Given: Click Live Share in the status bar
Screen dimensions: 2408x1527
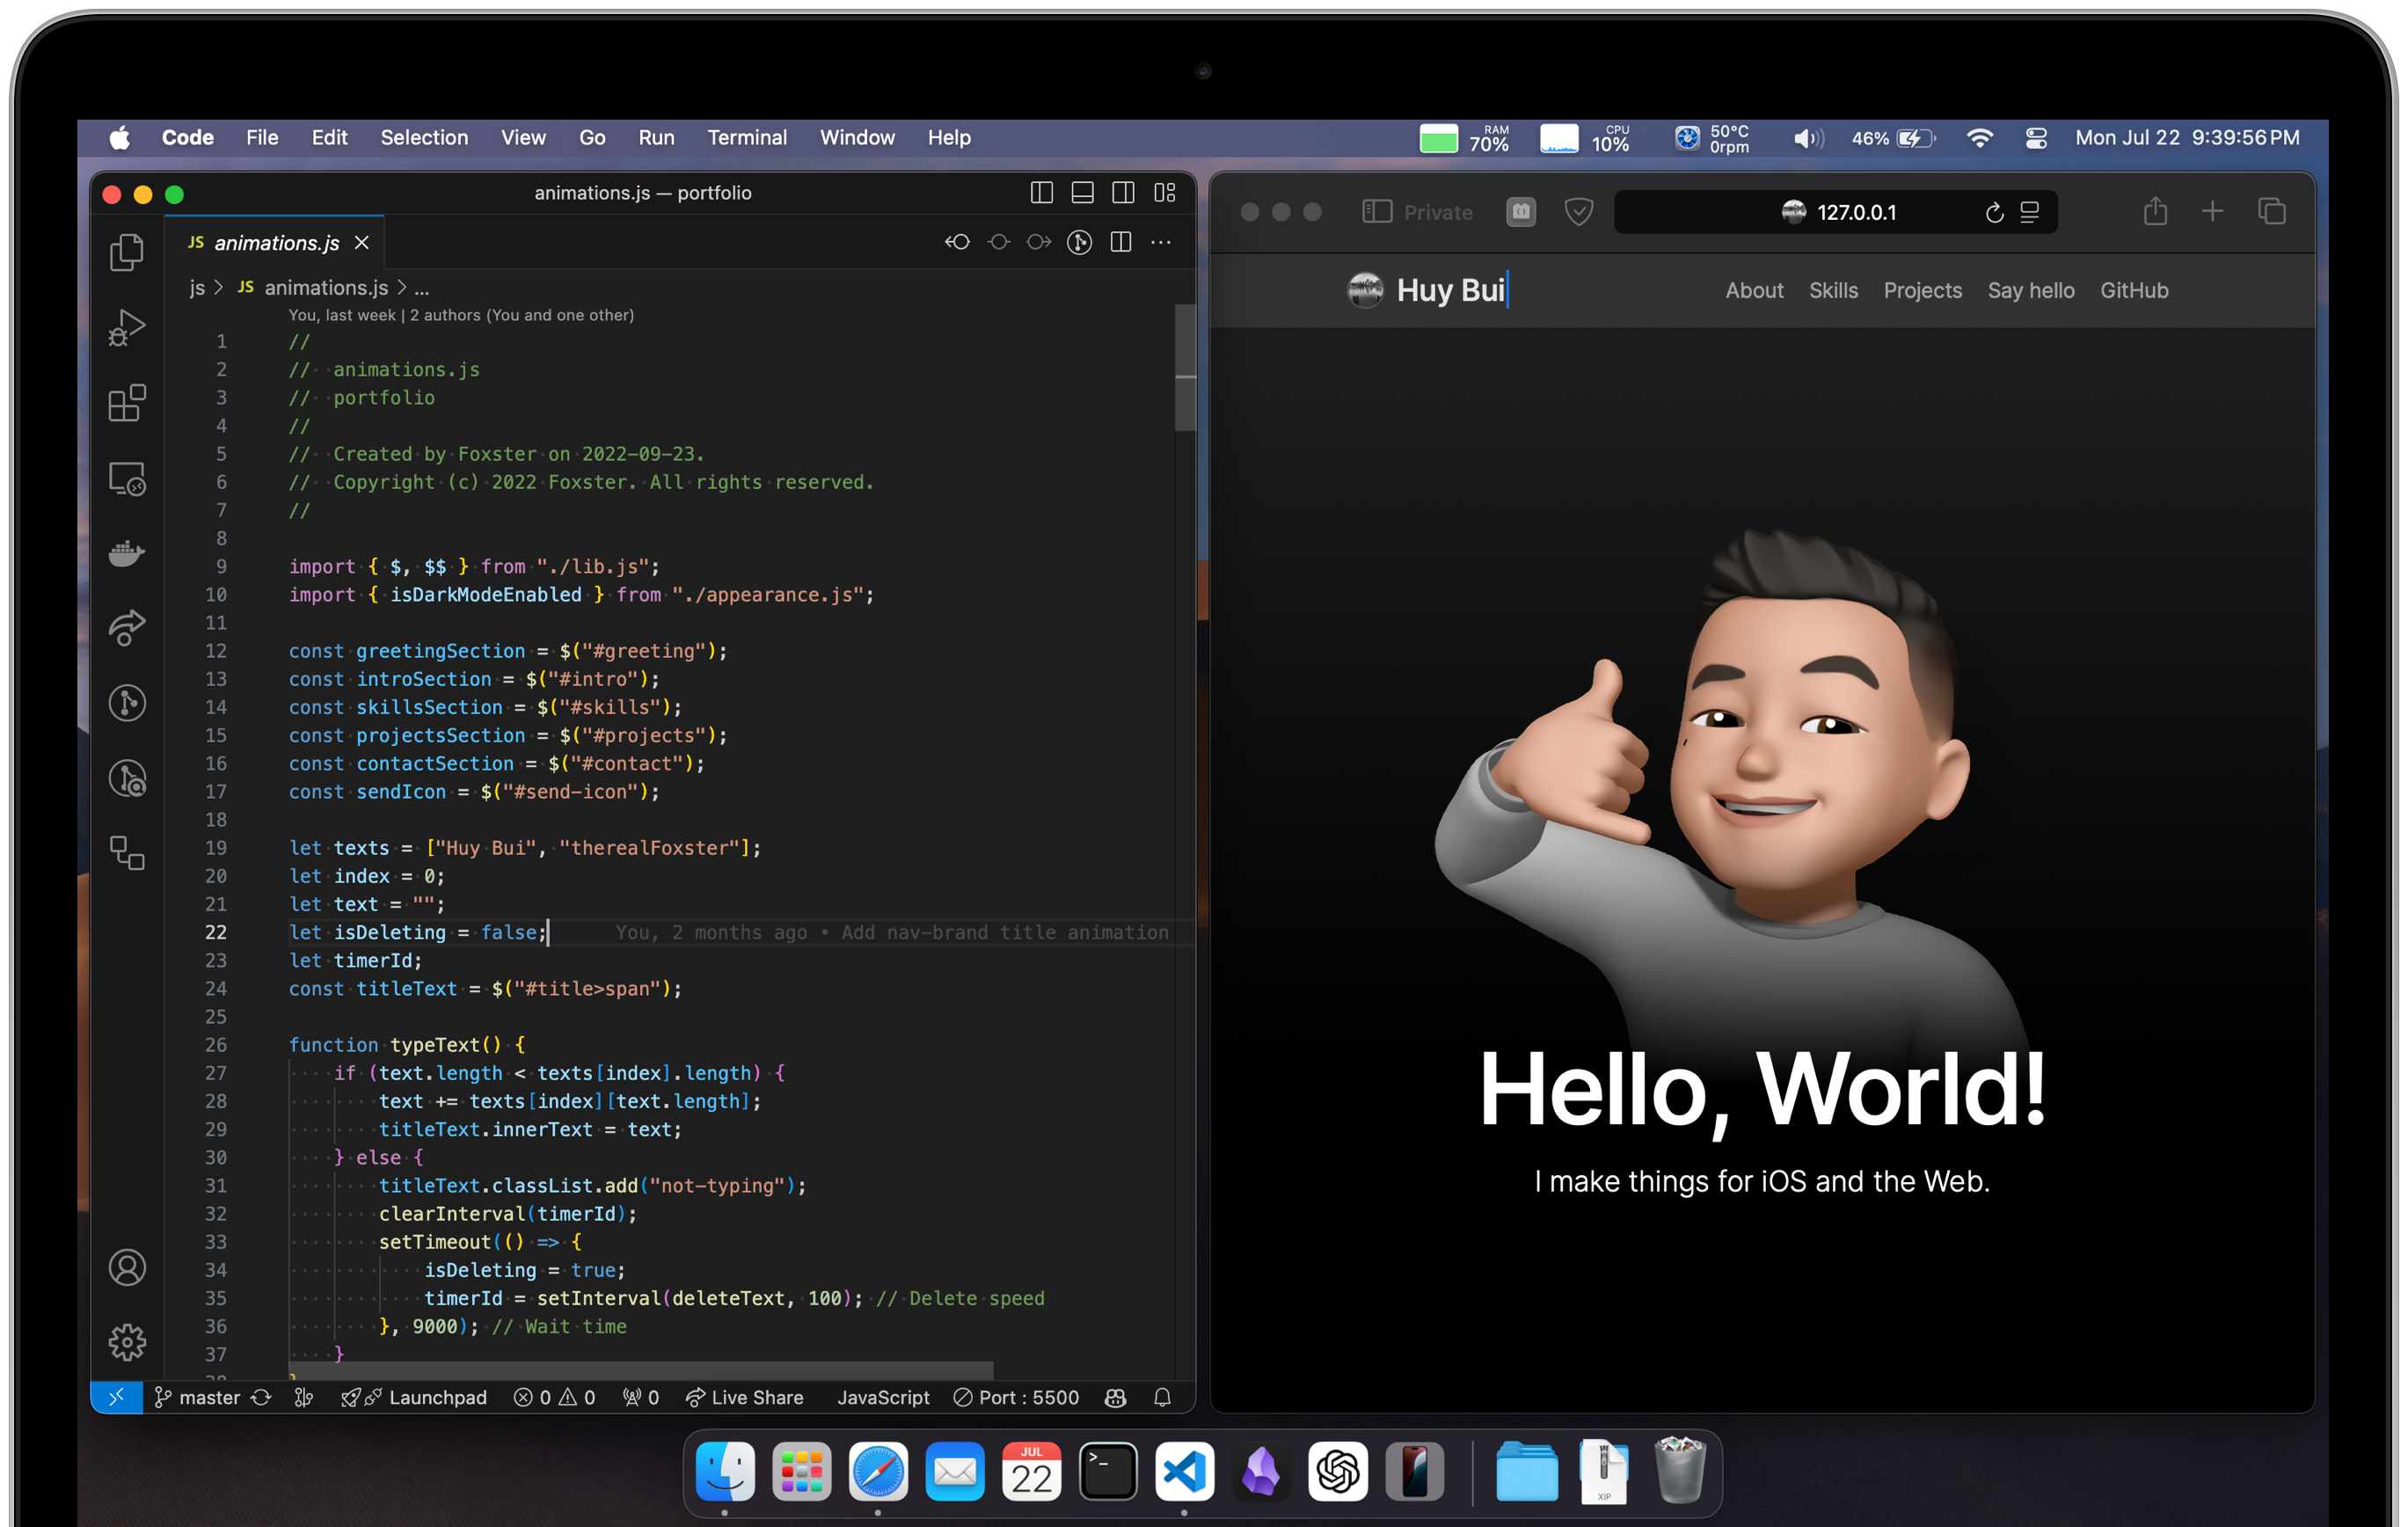Looking at the screenshot, I should tap(745, 1397).
